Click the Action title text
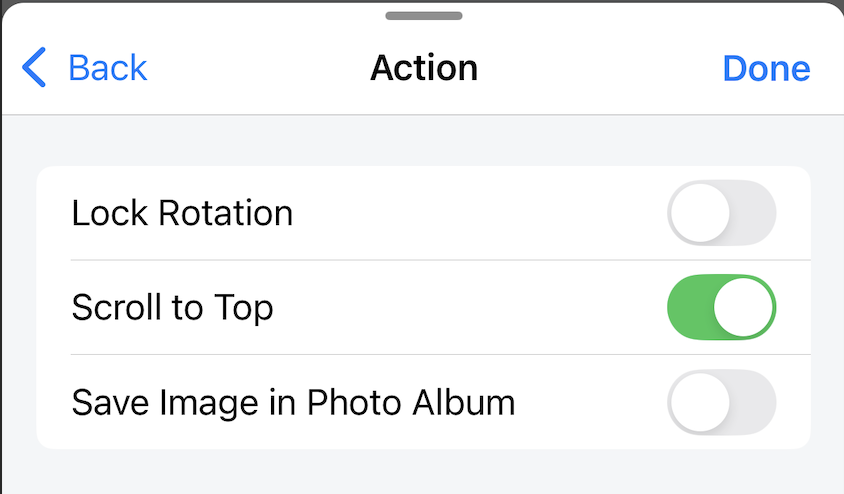The width and height of the screenshot is (844, 494). click(424, 68)
